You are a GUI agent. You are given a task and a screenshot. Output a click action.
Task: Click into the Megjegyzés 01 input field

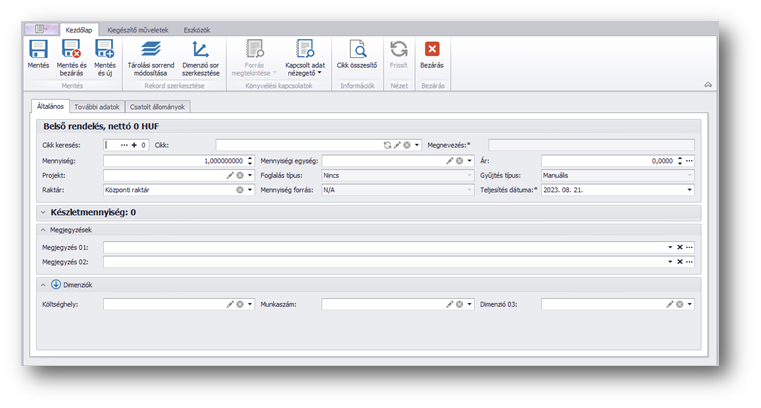(380, 246)
